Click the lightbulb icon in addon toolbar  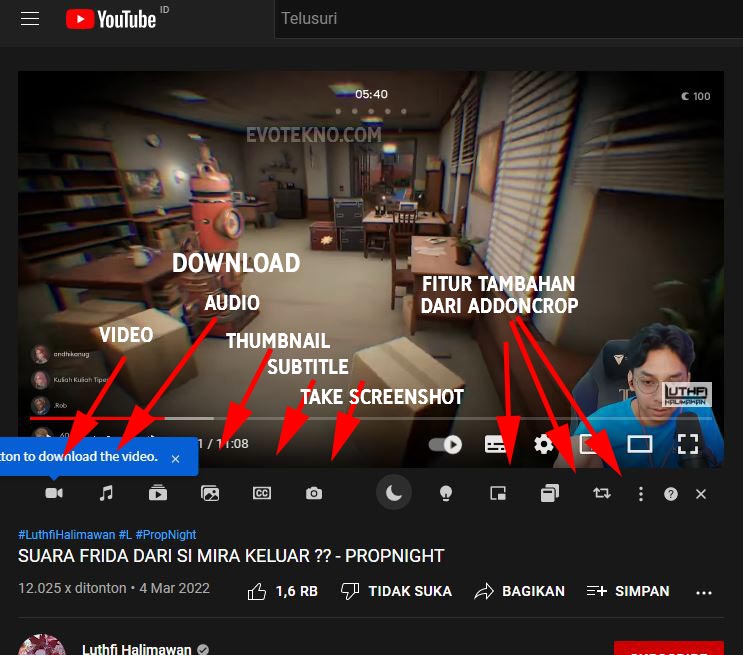pyautogui.click(x=446, y=493)
